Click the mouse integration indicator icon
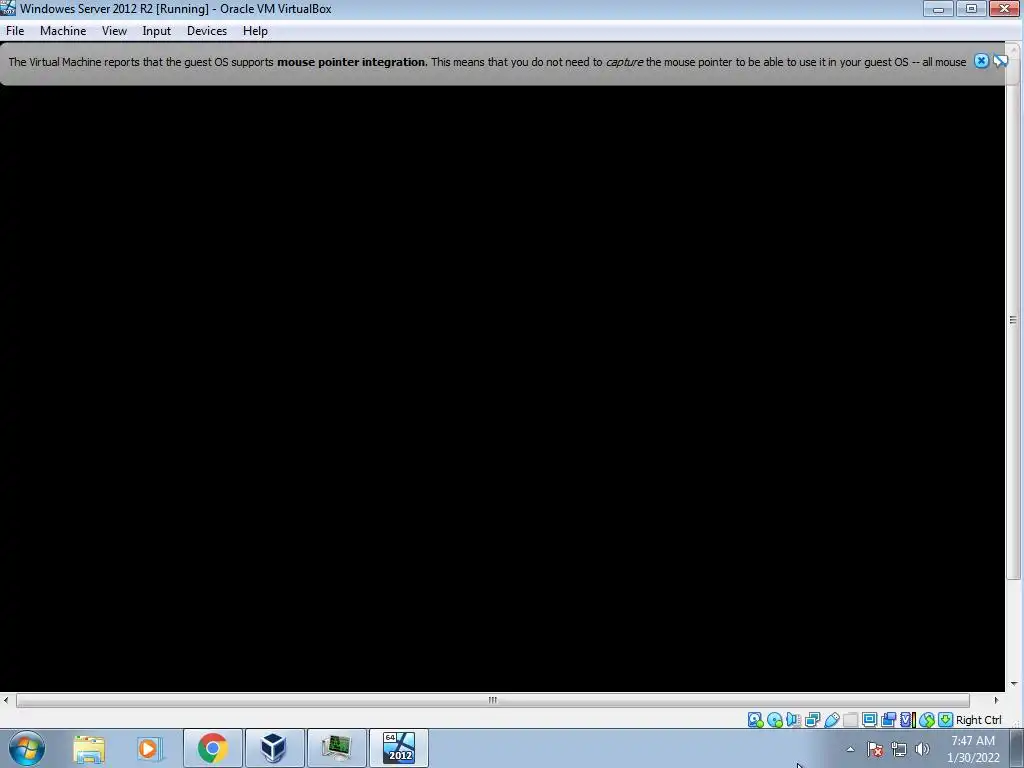The height and width of the screenshot is (768, 1024). click(x=926, y=720)
